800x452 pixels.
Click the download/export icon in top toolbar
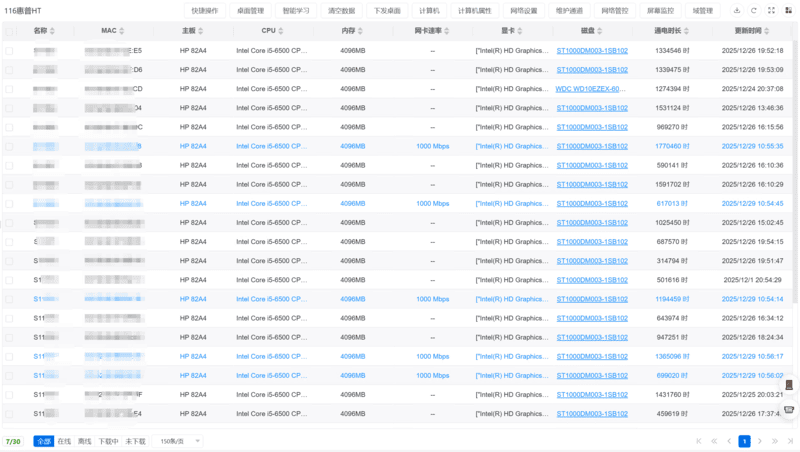tap(738, 10)
